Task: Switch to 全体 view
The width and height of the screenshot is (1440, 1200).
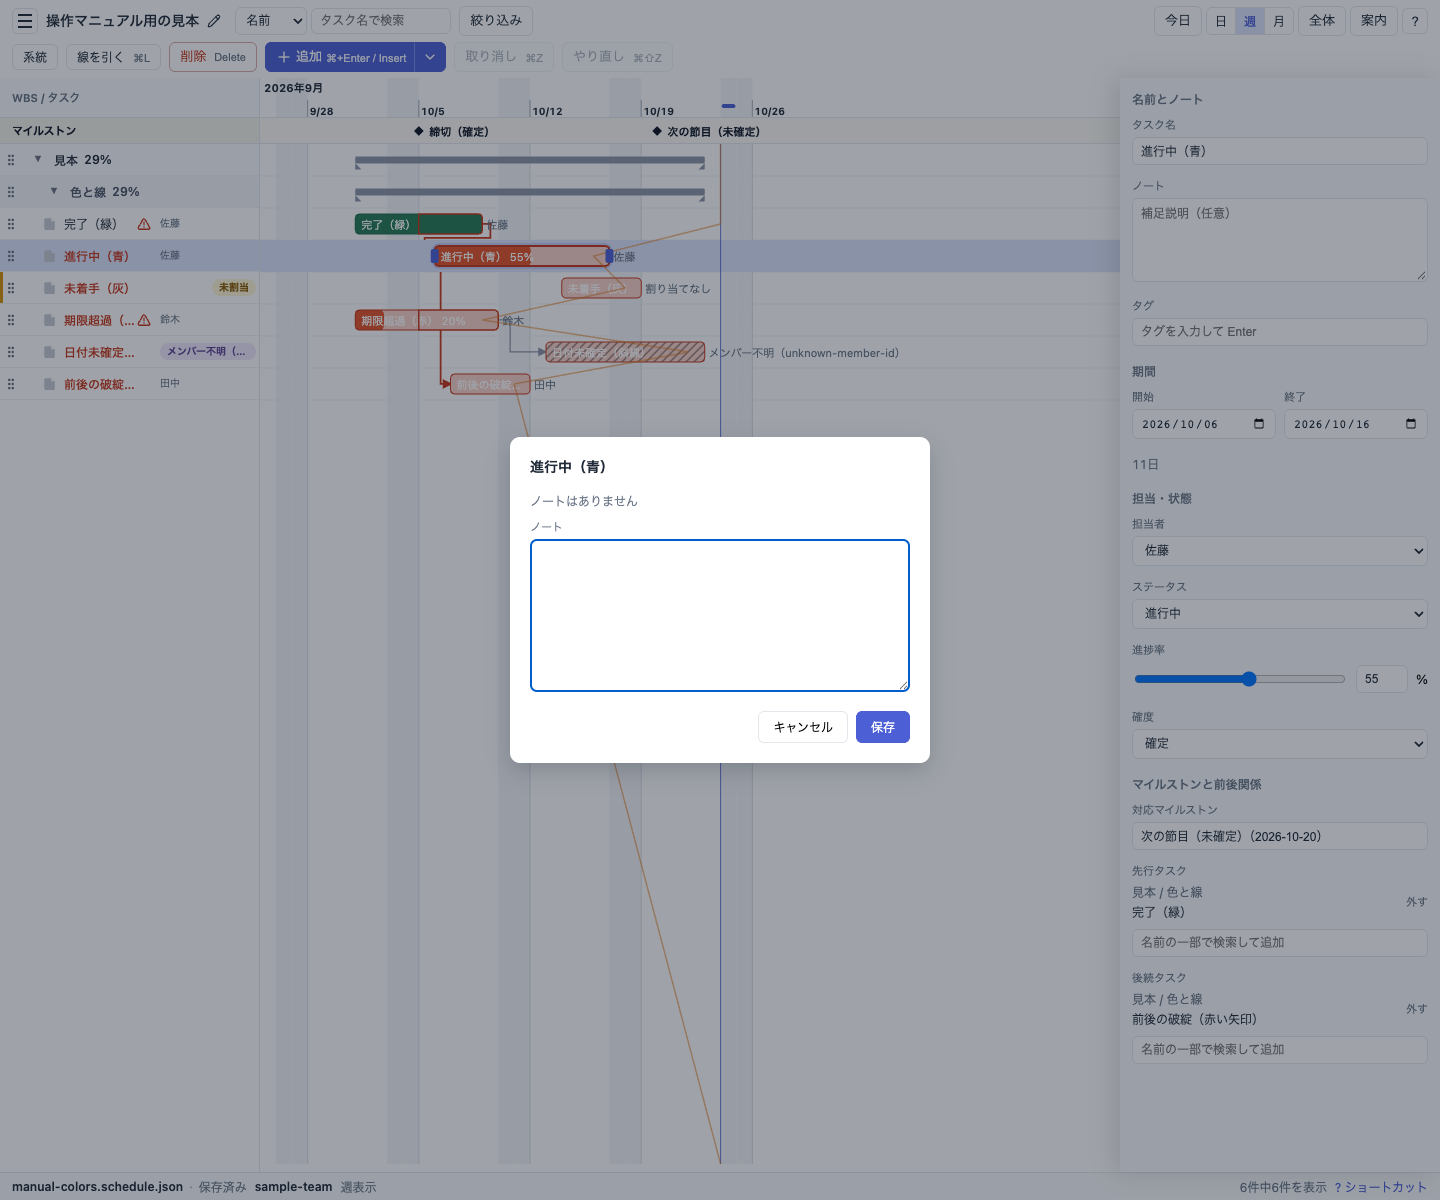Action: click(1322, 21)
